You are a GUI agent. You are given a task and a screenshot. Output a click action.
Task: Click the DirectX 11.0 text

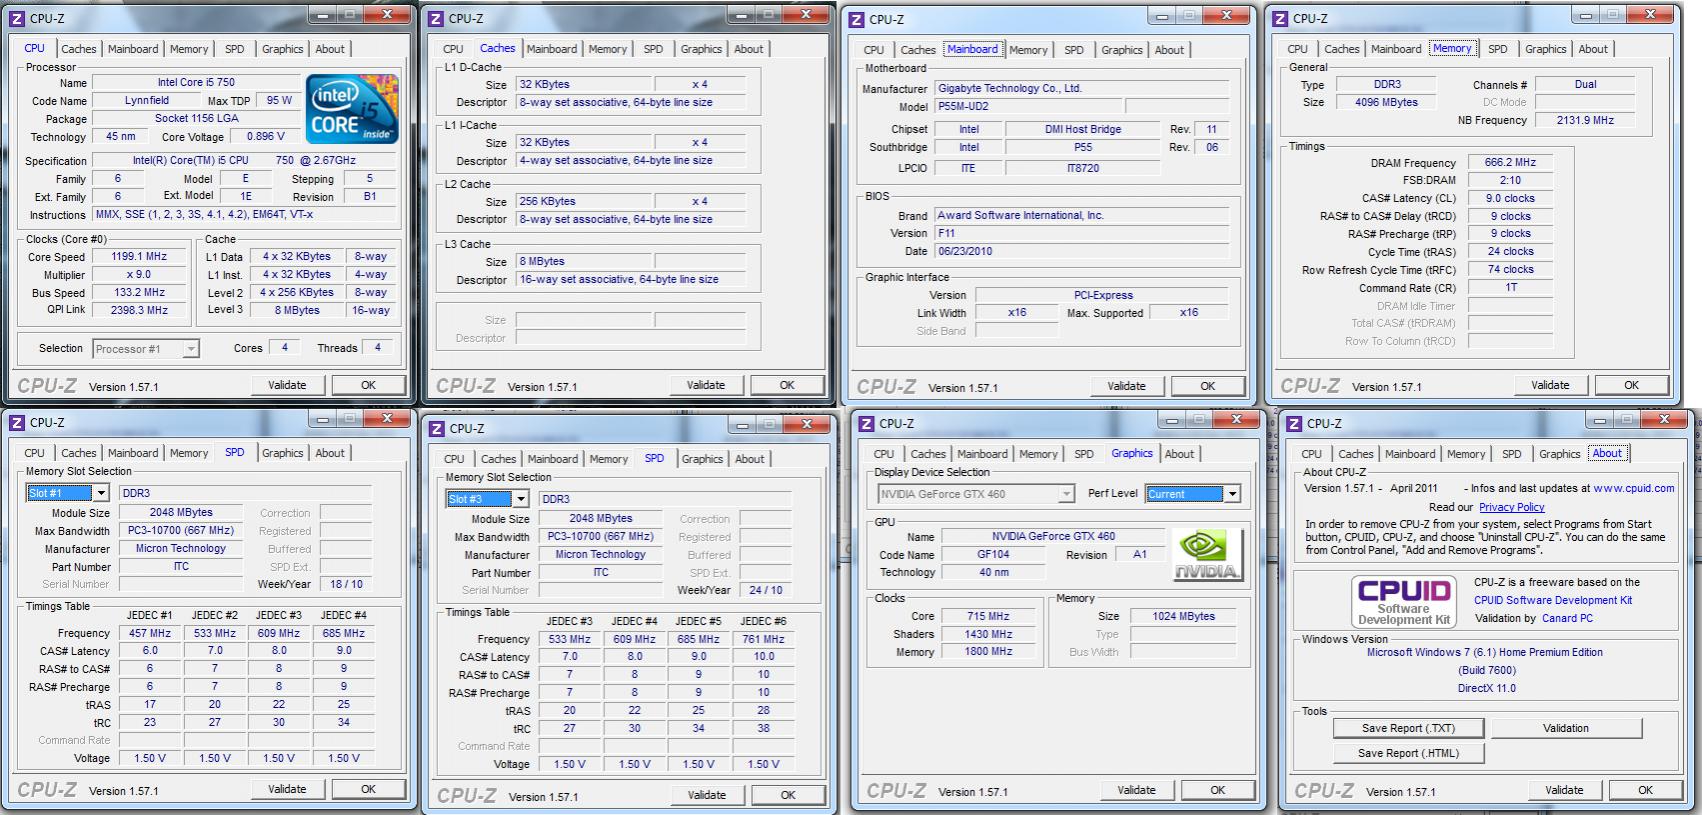1486,688
